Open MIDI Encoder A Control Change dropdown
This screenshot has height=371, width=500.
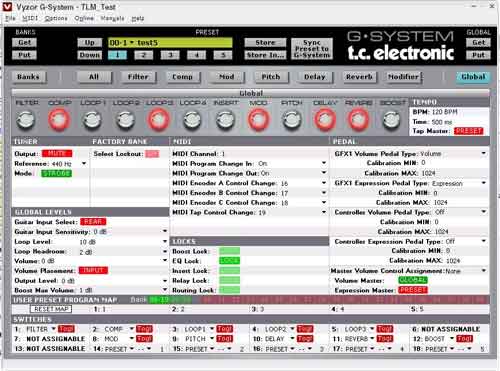click(324, 183)
